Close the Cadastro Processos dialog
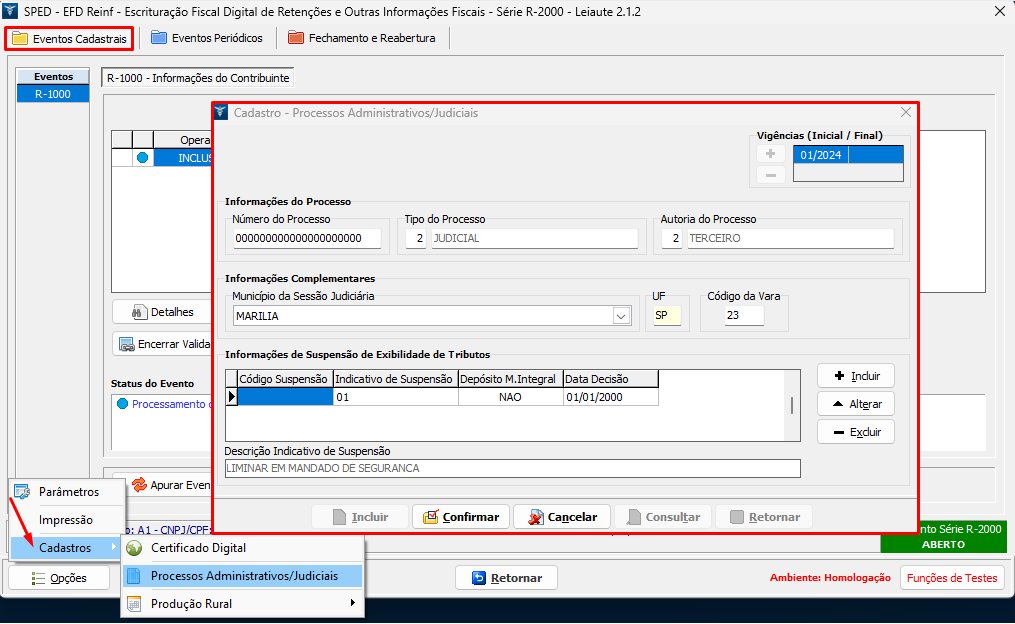This screenshot has height=624, width=1015. click(906, 113)
